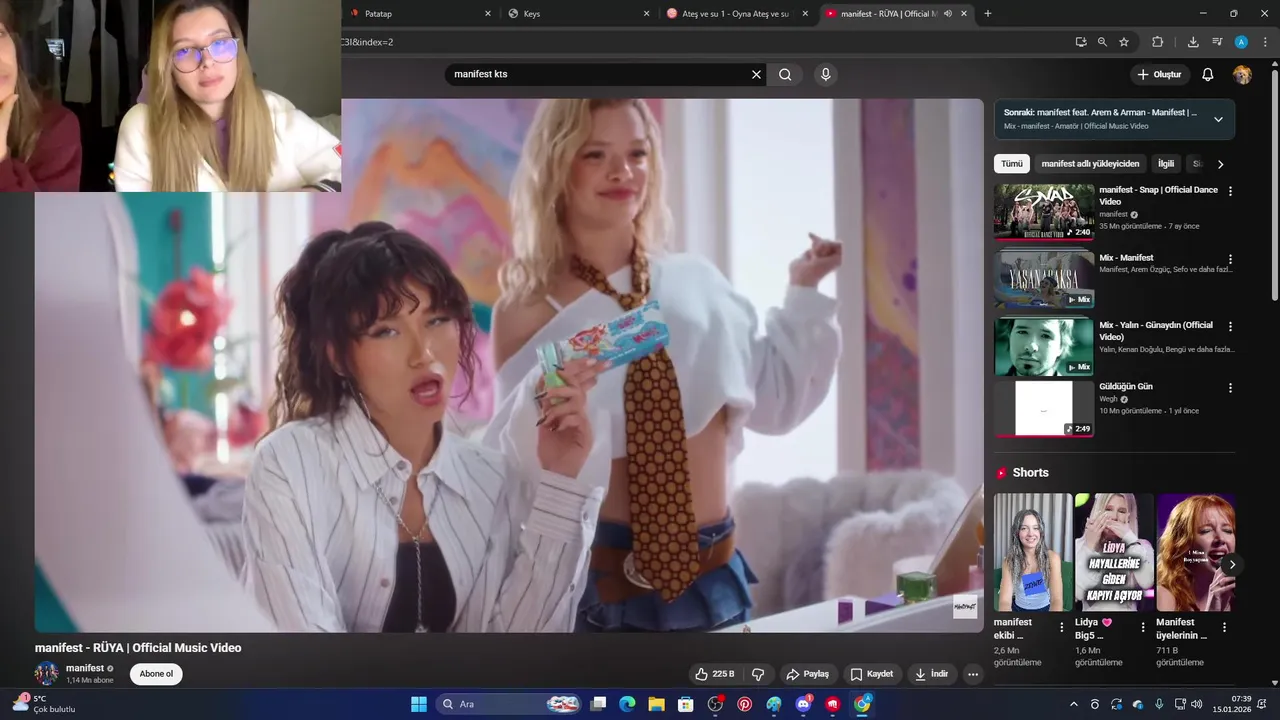Viewport: 1280px width, 720px height.
Task: Select the Tümü filter chip
Action: point(1012,164)
